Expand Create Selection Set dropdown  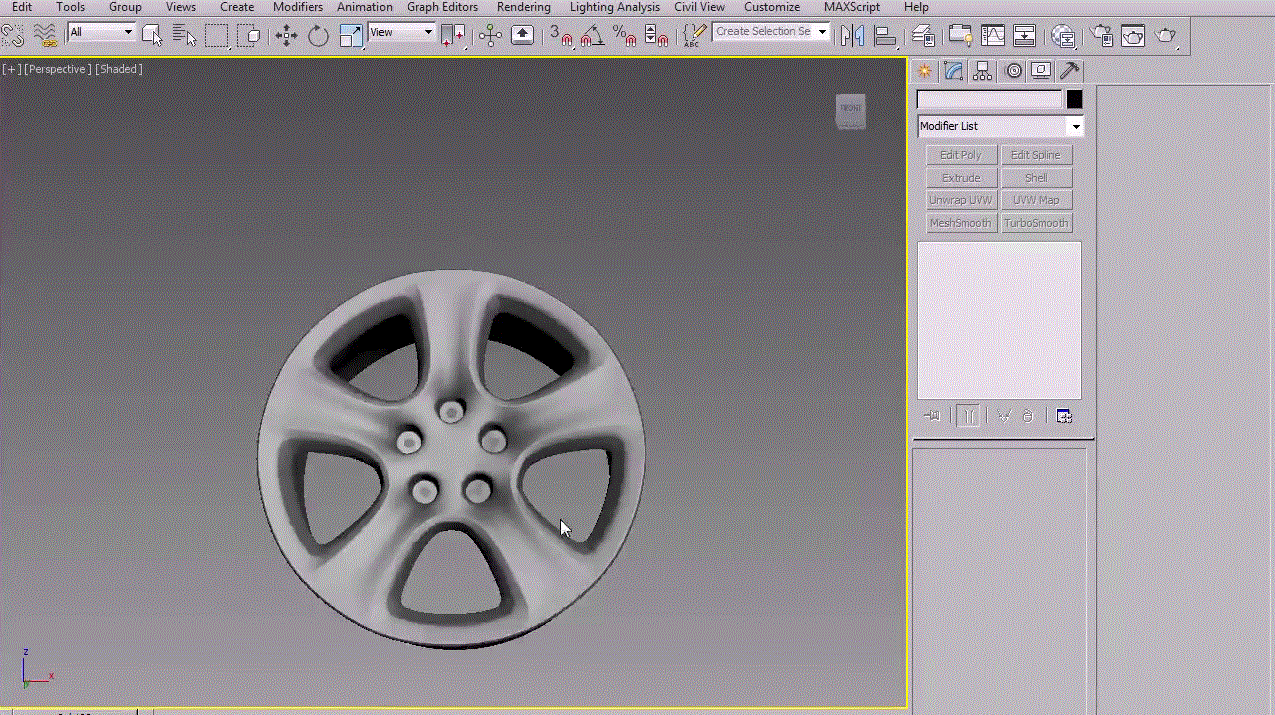[x=823, y=32]
